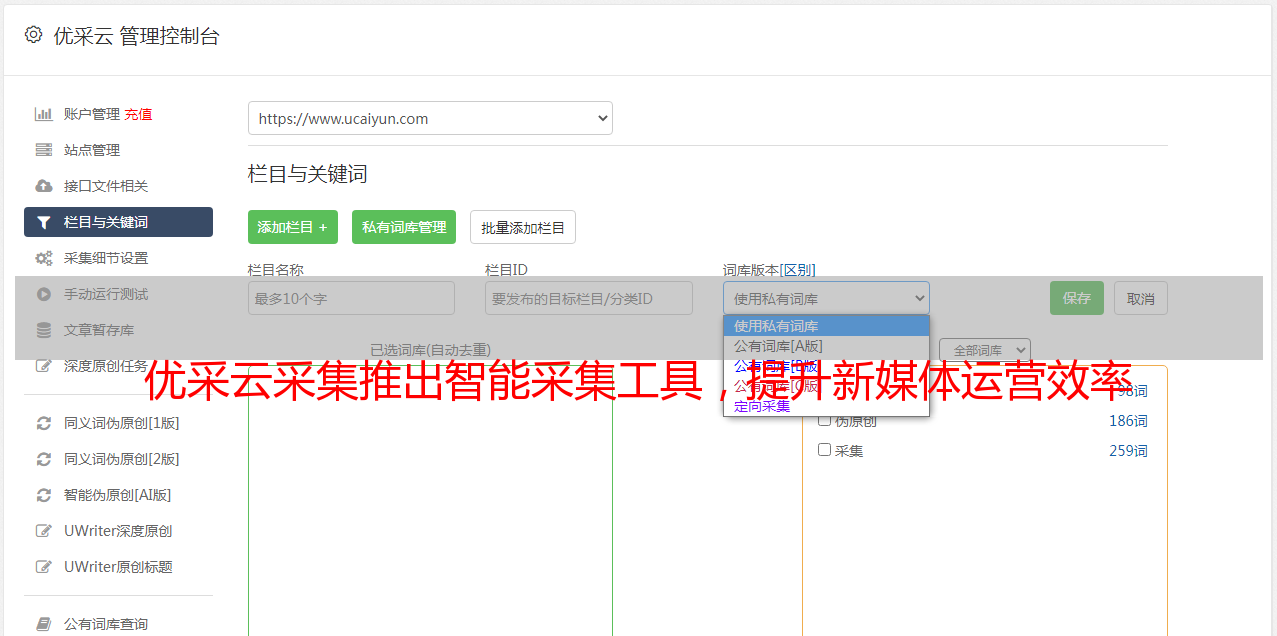Click the edit icon for UWriter深度原创
Image resolution: width=1277 pixels, height=636 pixels.
(x=44, y=531)
